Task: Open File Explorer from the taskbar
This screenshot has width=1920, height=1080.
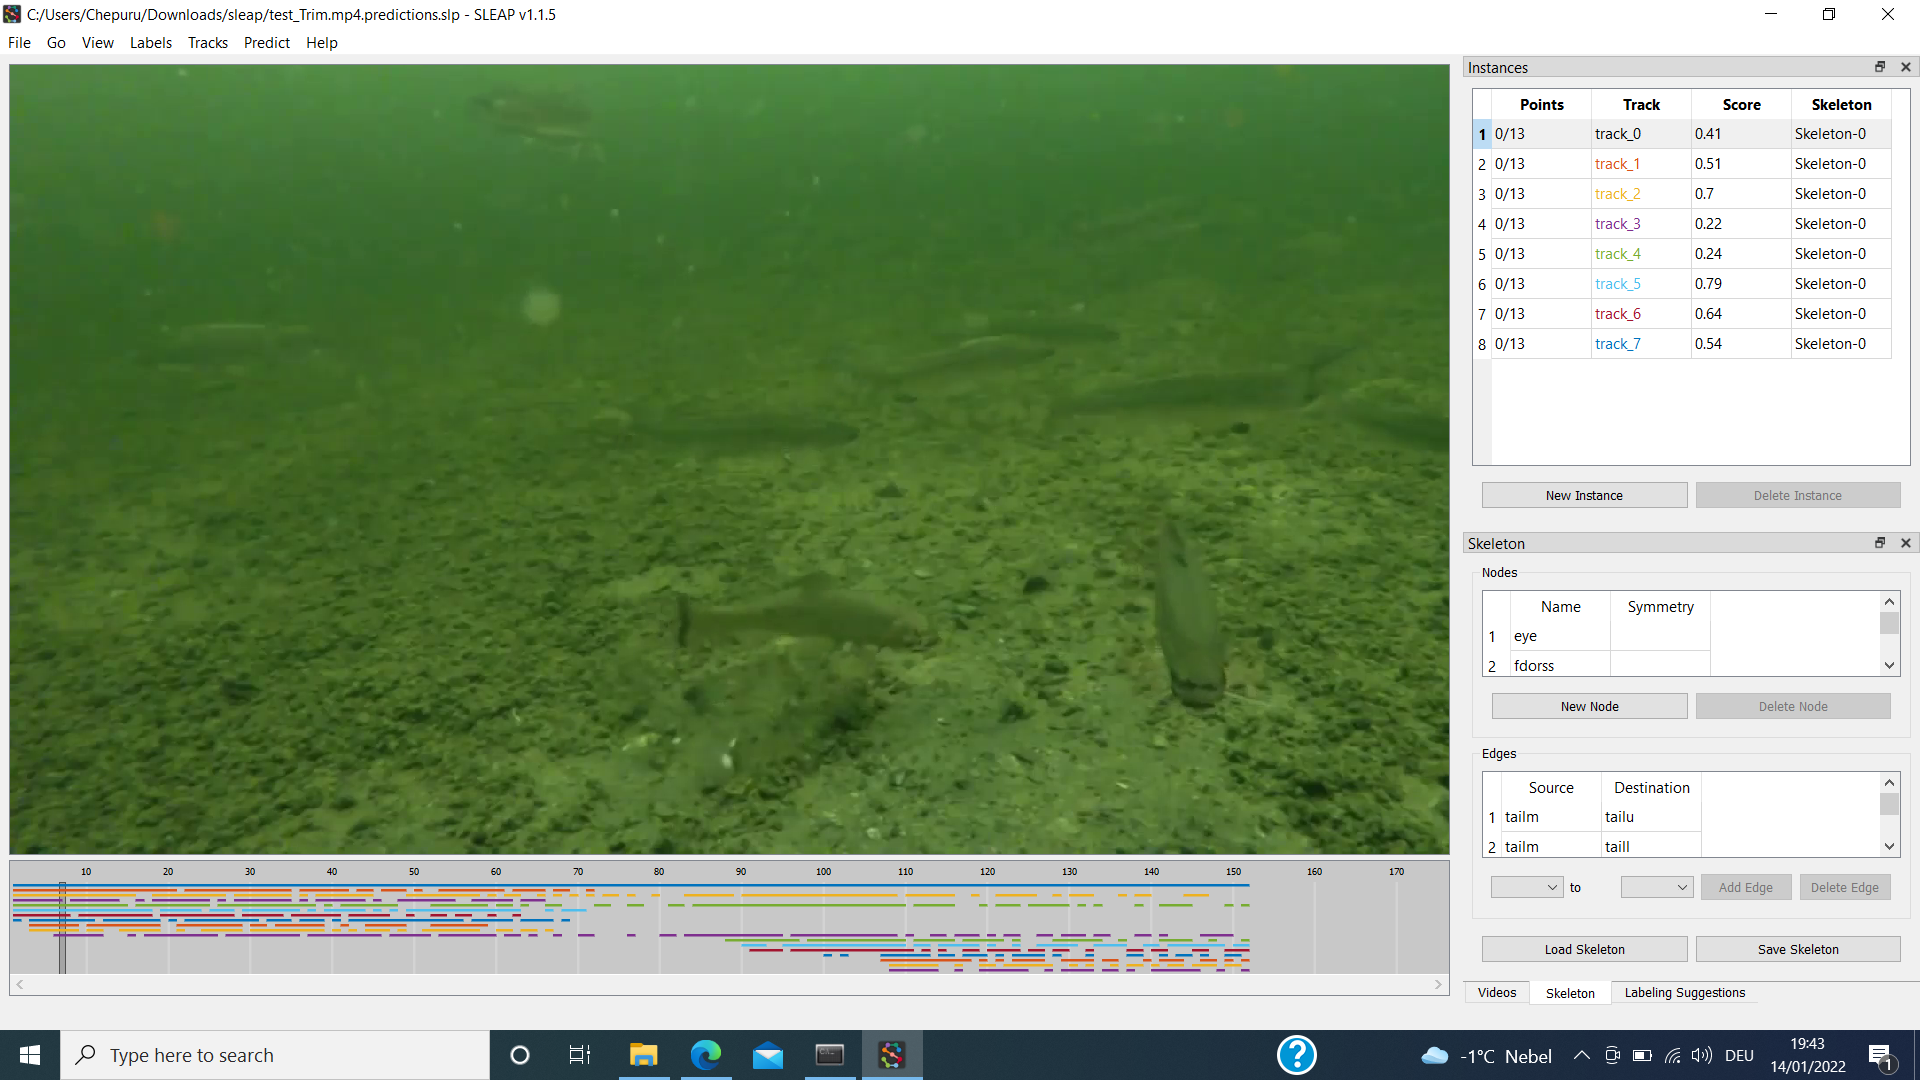Action: click(x=643, y=1055)
